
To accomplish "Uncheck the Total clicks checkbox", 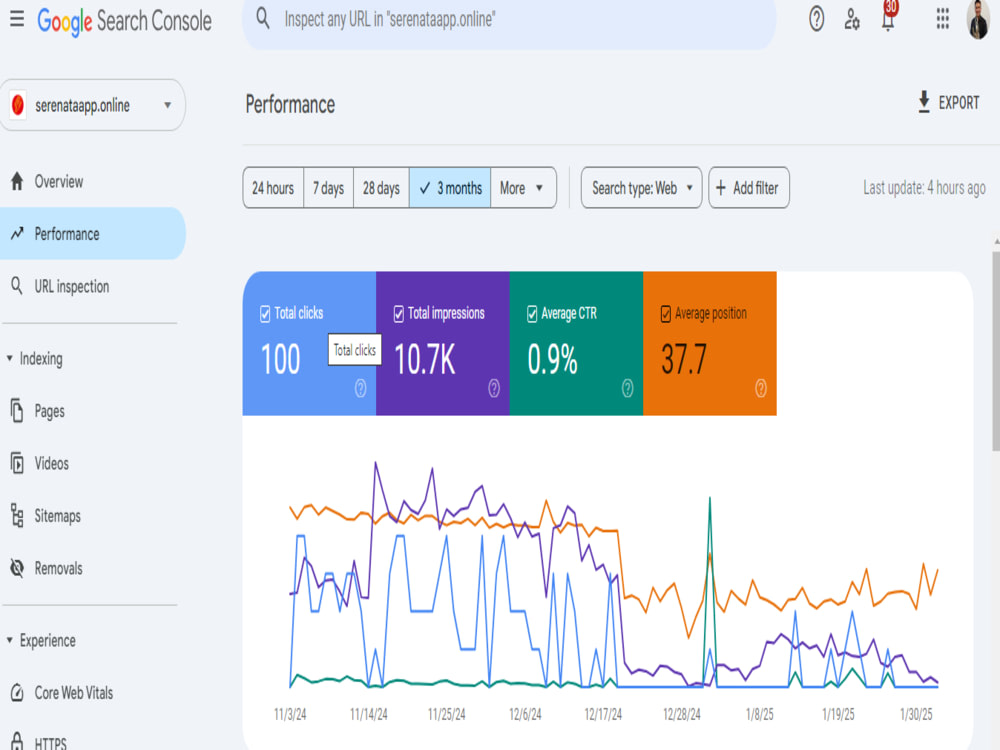I will coord(265,314).
